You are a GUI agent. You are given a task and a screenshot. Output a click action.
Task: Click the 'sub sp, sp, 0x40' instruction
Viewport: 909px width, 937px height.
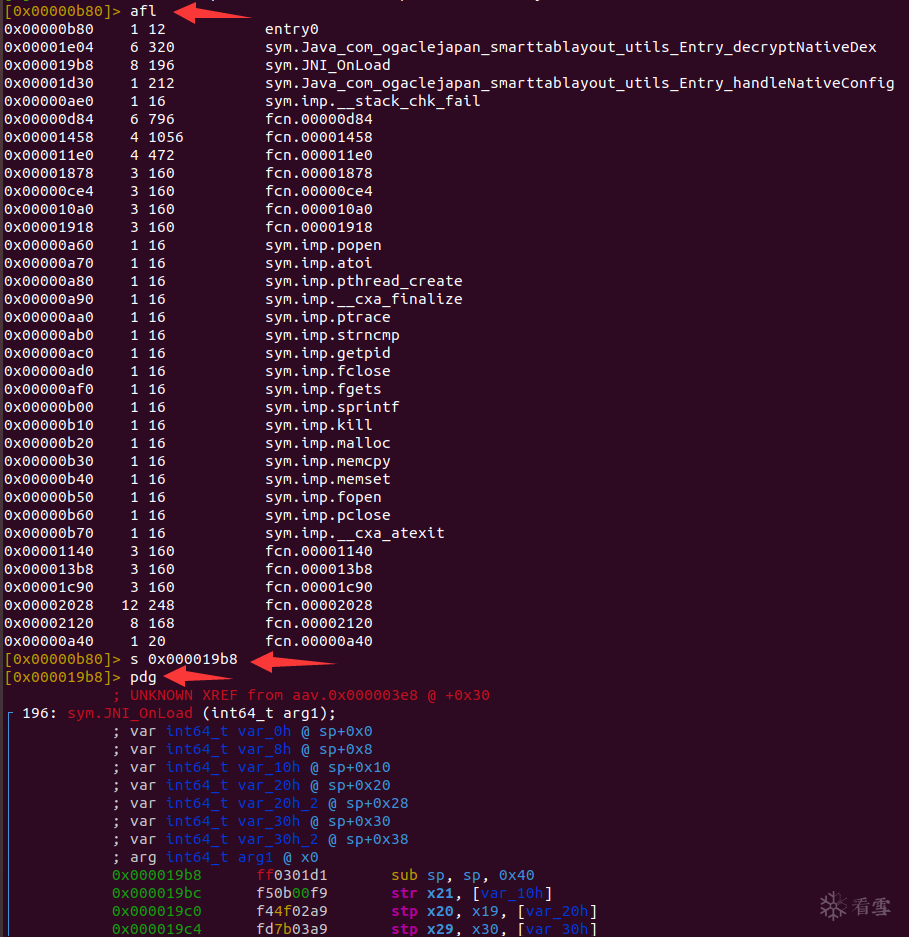click(463, 875)
